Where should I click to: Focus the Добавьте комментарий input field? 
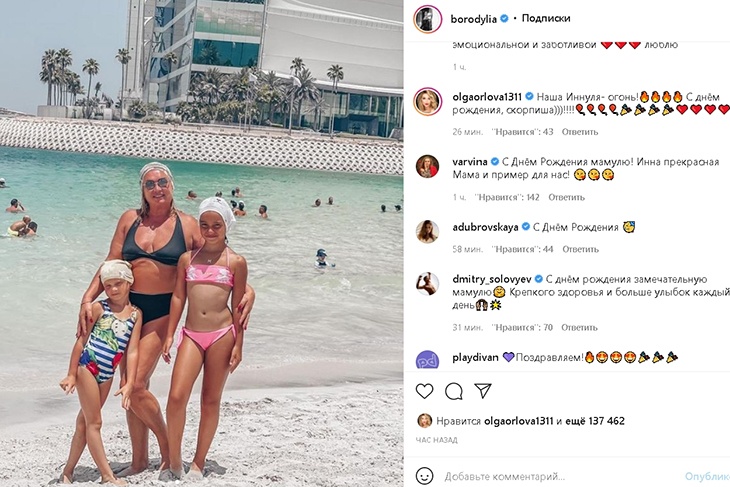click(561, 476)
